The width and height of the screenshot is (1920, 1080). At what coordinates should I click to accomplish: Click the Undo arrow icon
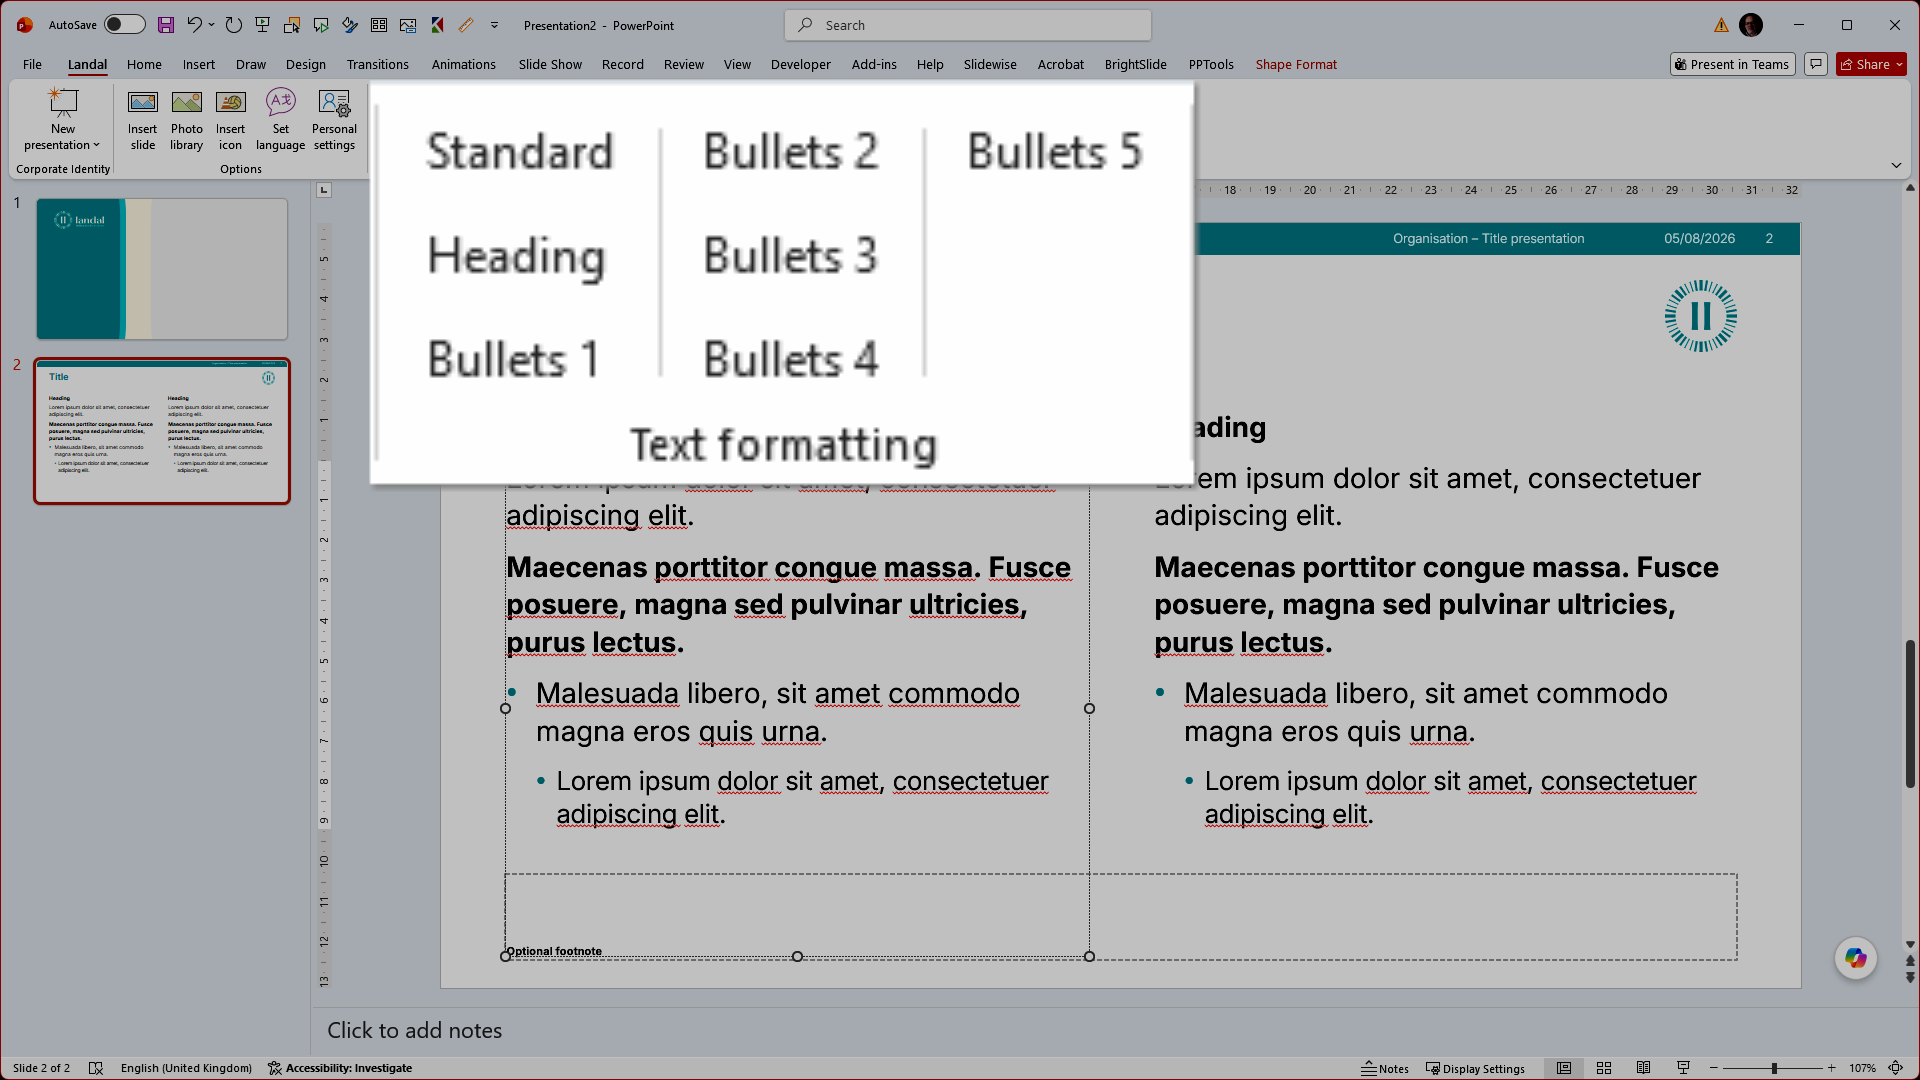click(195, 25)
